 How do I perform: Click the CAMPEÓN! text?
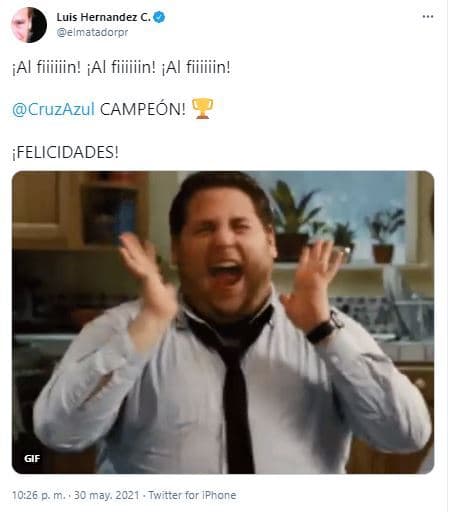[x=143, y=109]
